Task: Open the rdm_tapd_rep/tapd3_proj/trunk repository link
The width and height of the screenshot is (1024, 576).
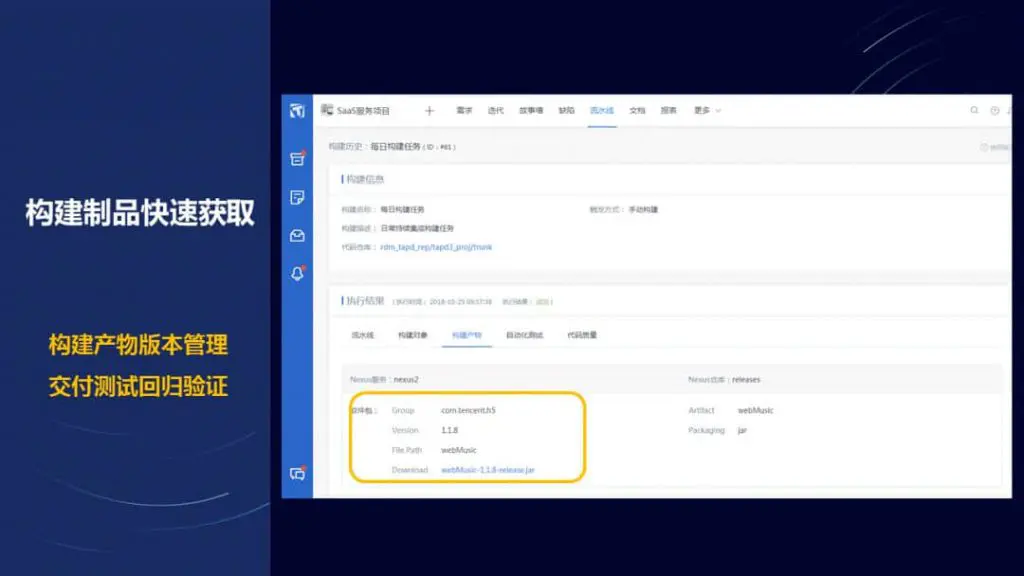Action: click(x=436, y=247)
